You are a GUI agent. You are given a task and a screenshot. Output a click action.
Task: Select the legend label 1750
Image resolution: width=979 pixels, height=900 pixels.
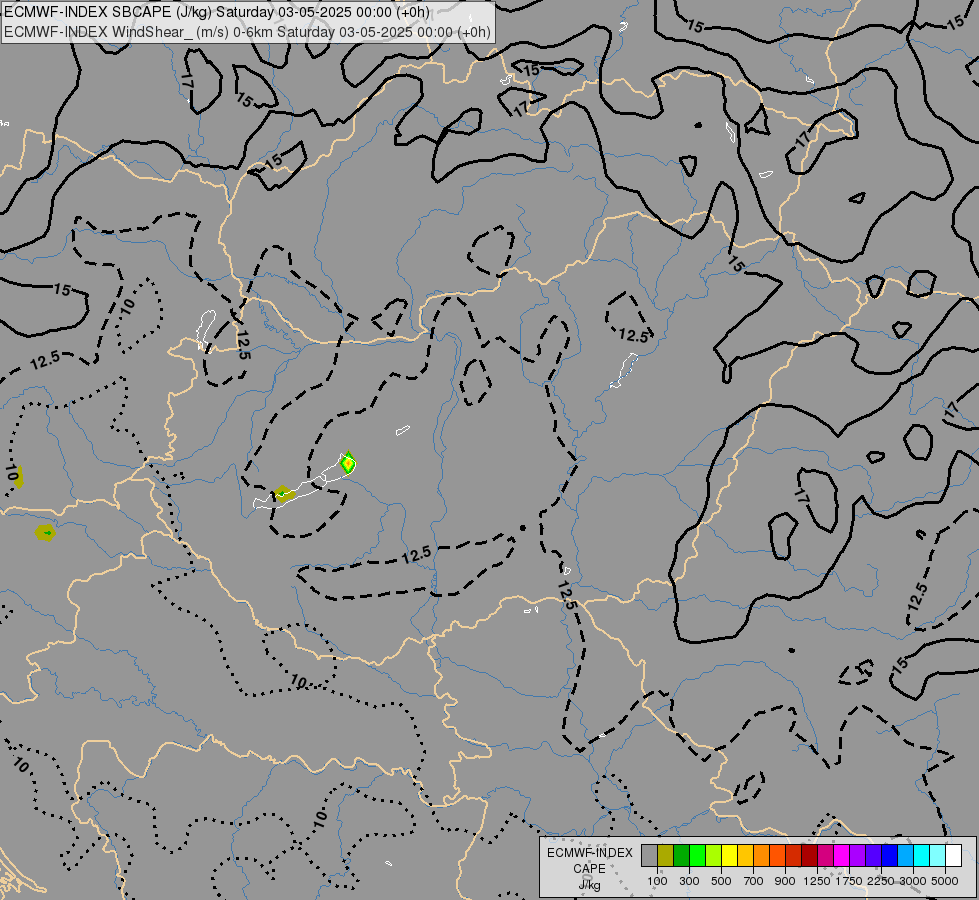849,881
